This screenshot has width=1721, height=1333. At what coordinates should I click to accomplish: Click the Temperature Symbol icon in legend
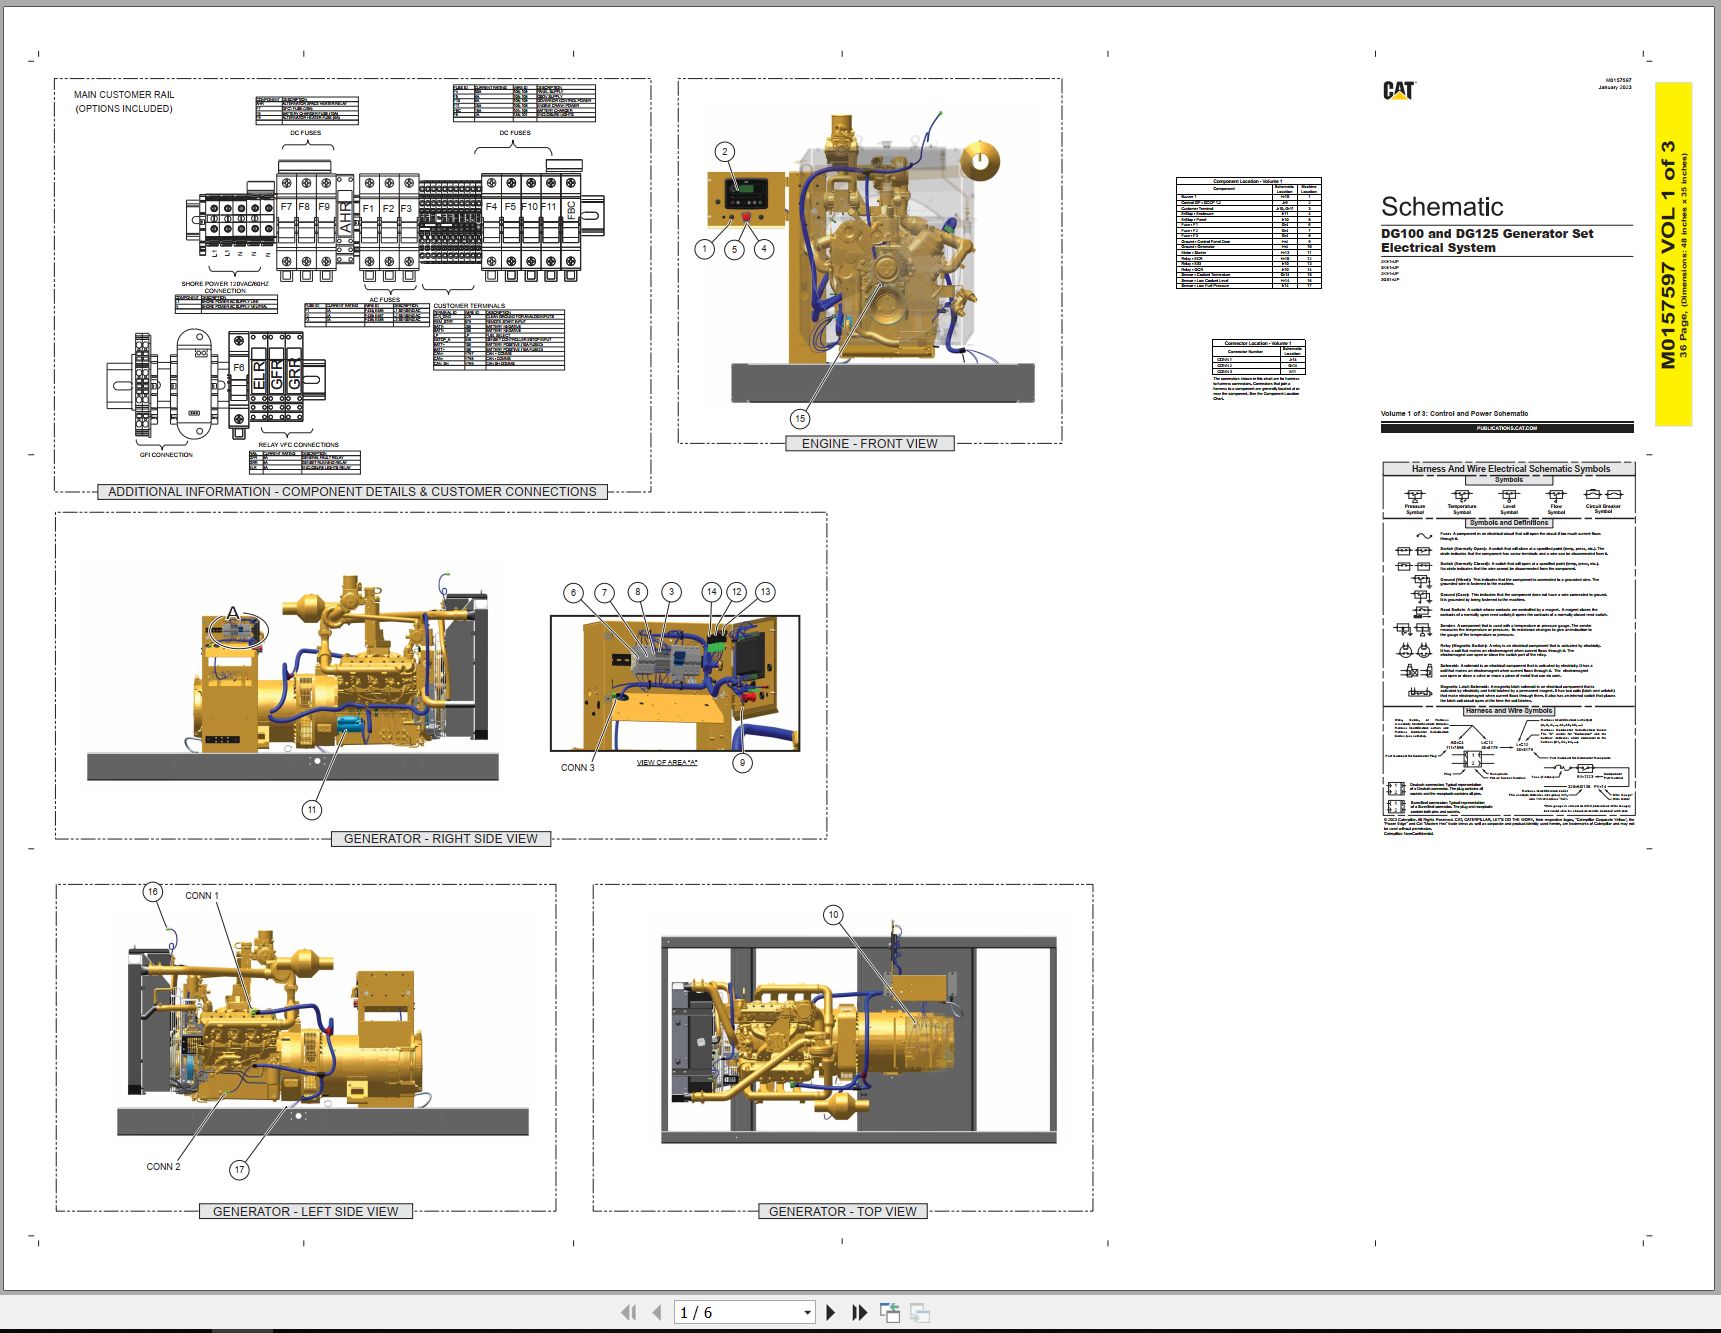pyautogui.click(x=1461, y=495)
